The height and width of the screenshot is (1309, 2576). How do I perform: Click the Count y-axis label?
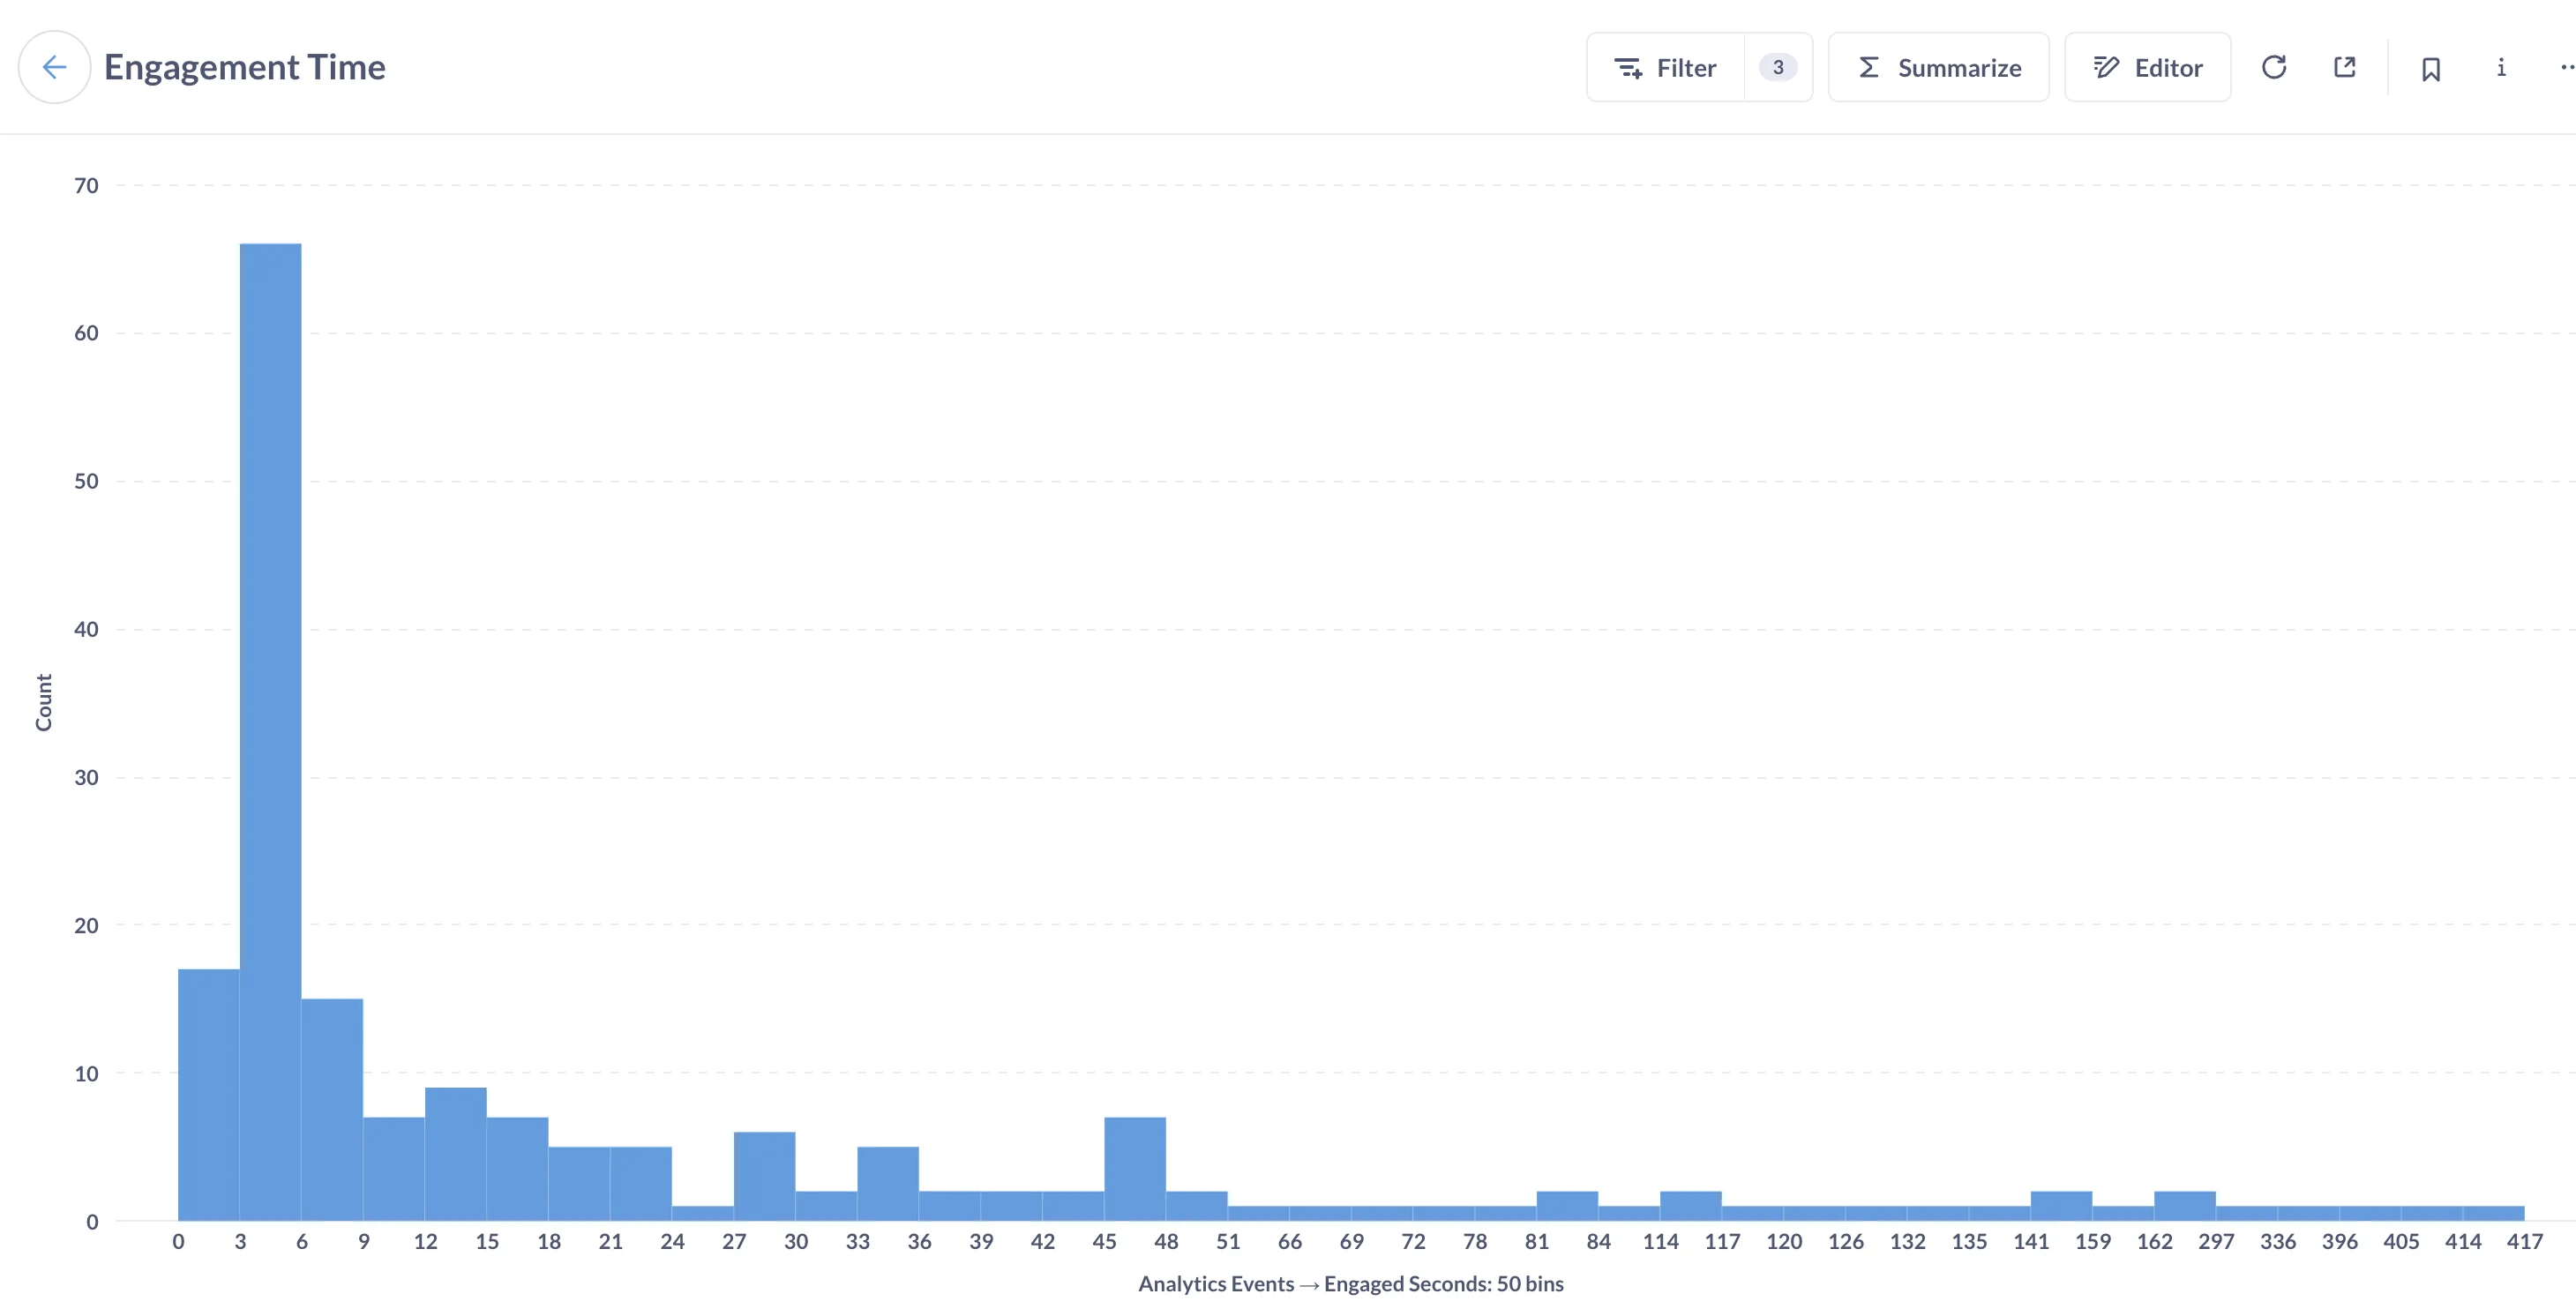point(43,702)
